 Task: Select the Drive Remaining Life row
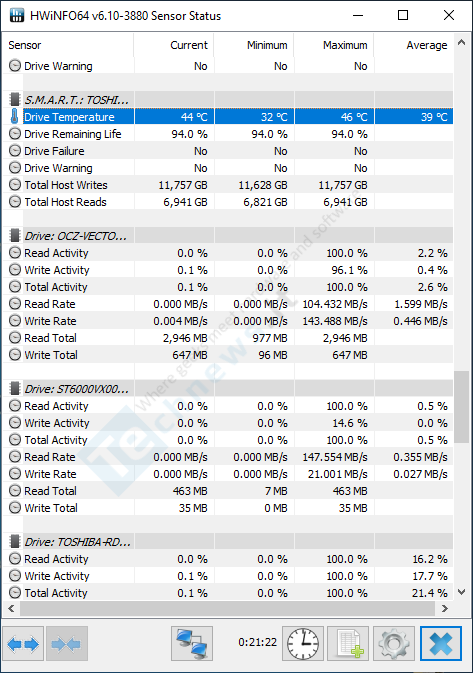(228, 134)
